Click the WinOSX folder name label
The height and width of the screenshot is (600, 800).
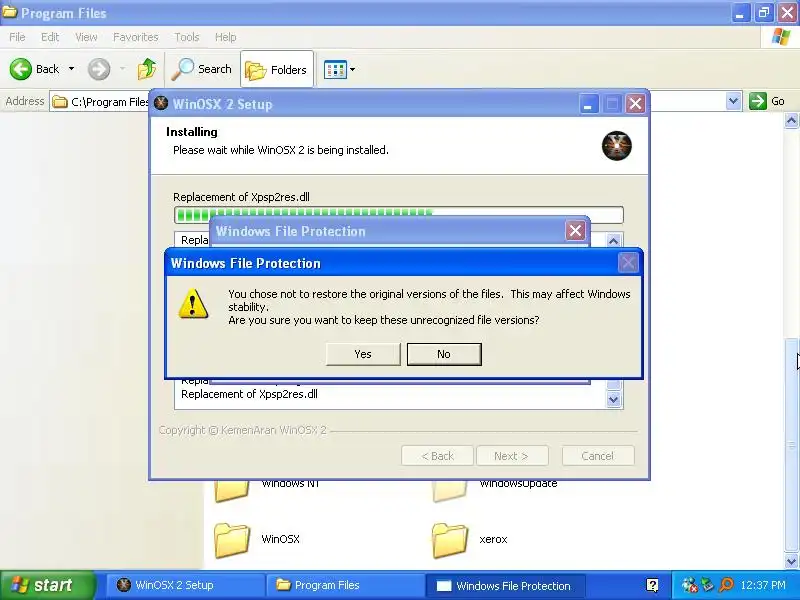[280, 539]
